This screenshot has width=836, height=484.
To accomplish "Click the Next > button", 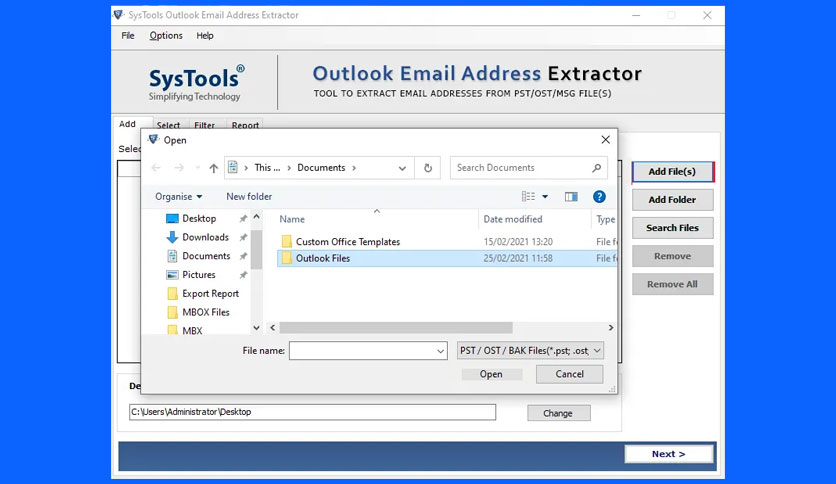I will coord(669,454).
